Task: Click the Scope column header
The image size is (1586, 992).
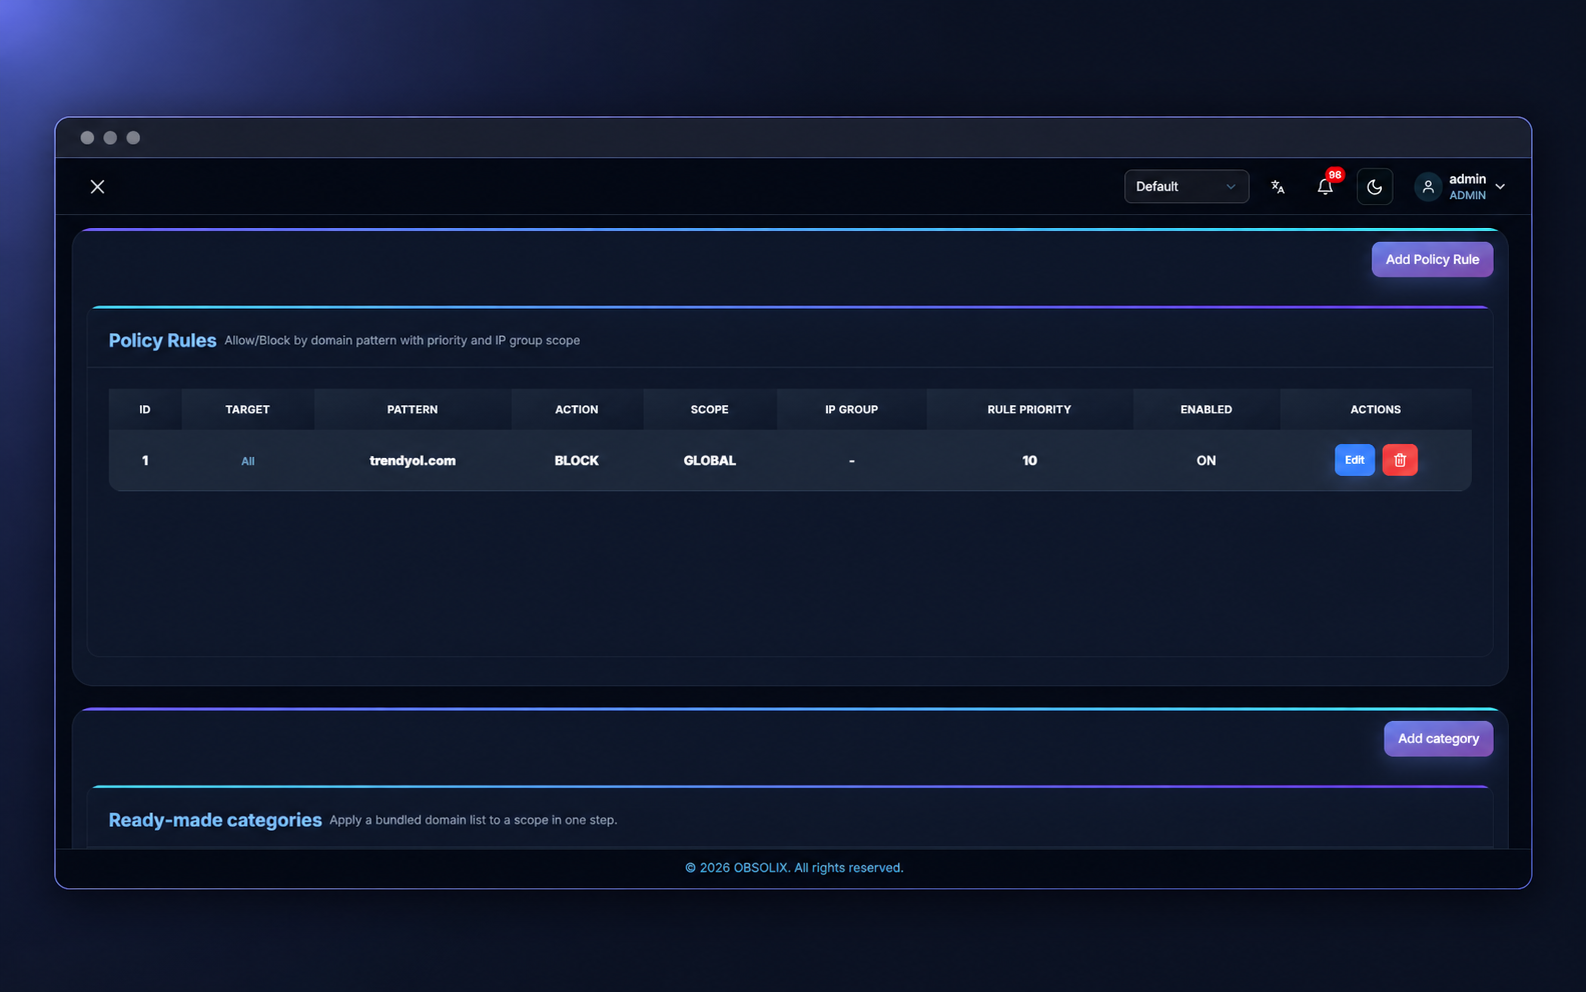Action: (709, 410)
